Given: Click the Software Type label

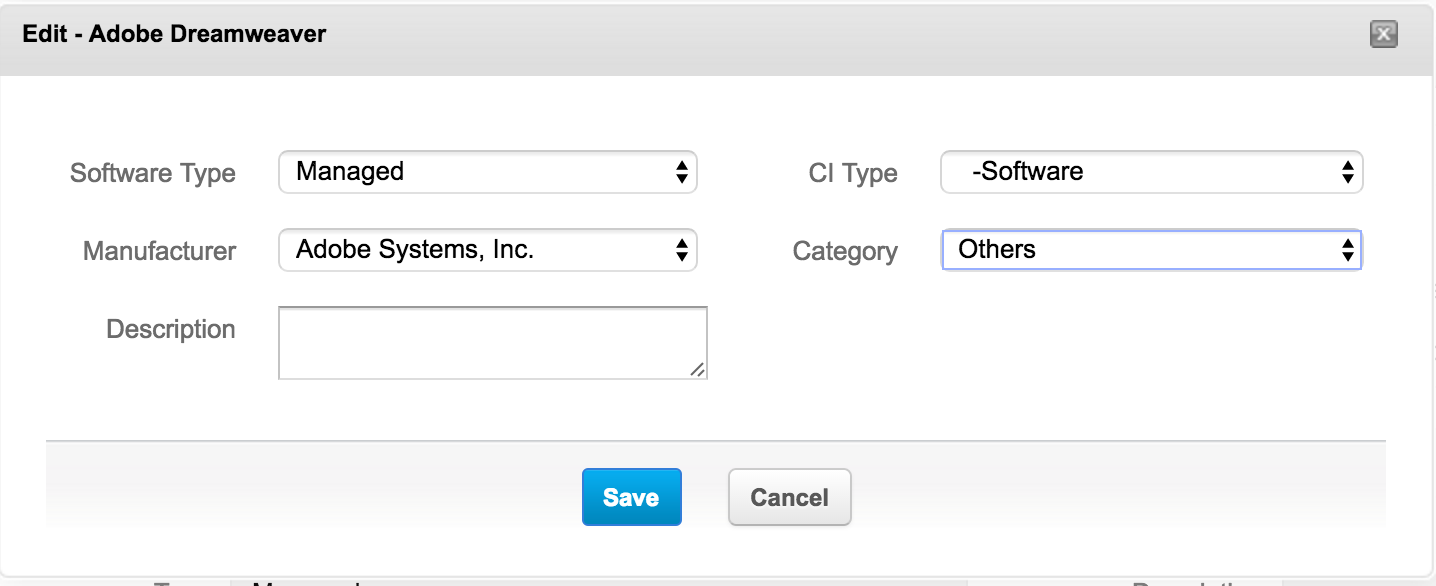Looking at the screenshot, I should [153, 173].
